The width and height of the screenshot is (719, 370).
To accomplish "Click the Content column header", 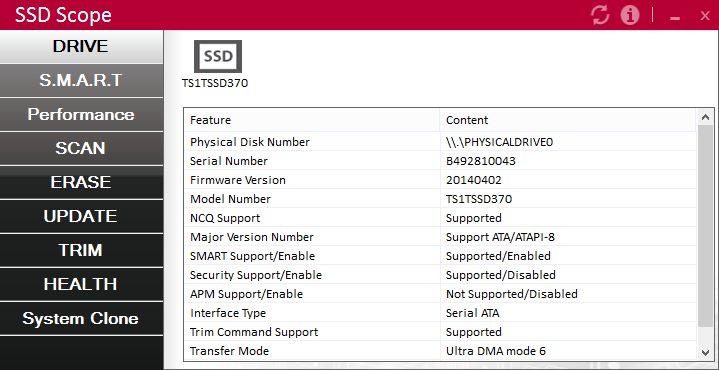I will (568, 120).
